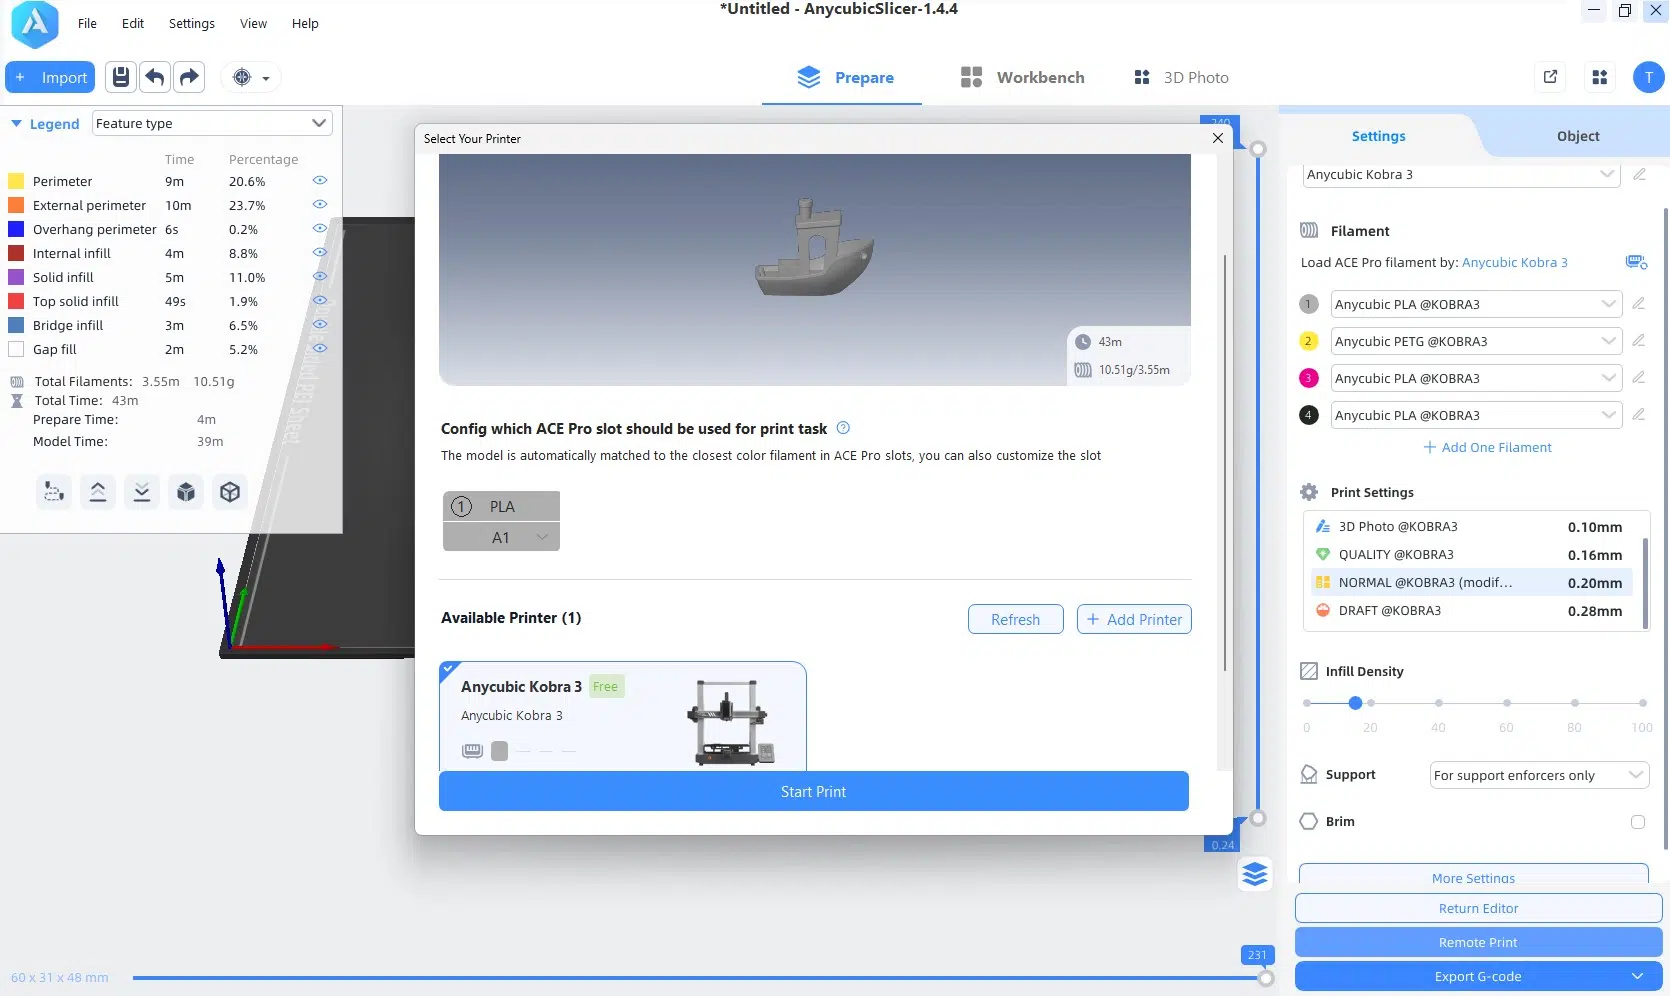Click the horizontal layer slider handle at 231
1670x996 pixels.
point(1265,978)
